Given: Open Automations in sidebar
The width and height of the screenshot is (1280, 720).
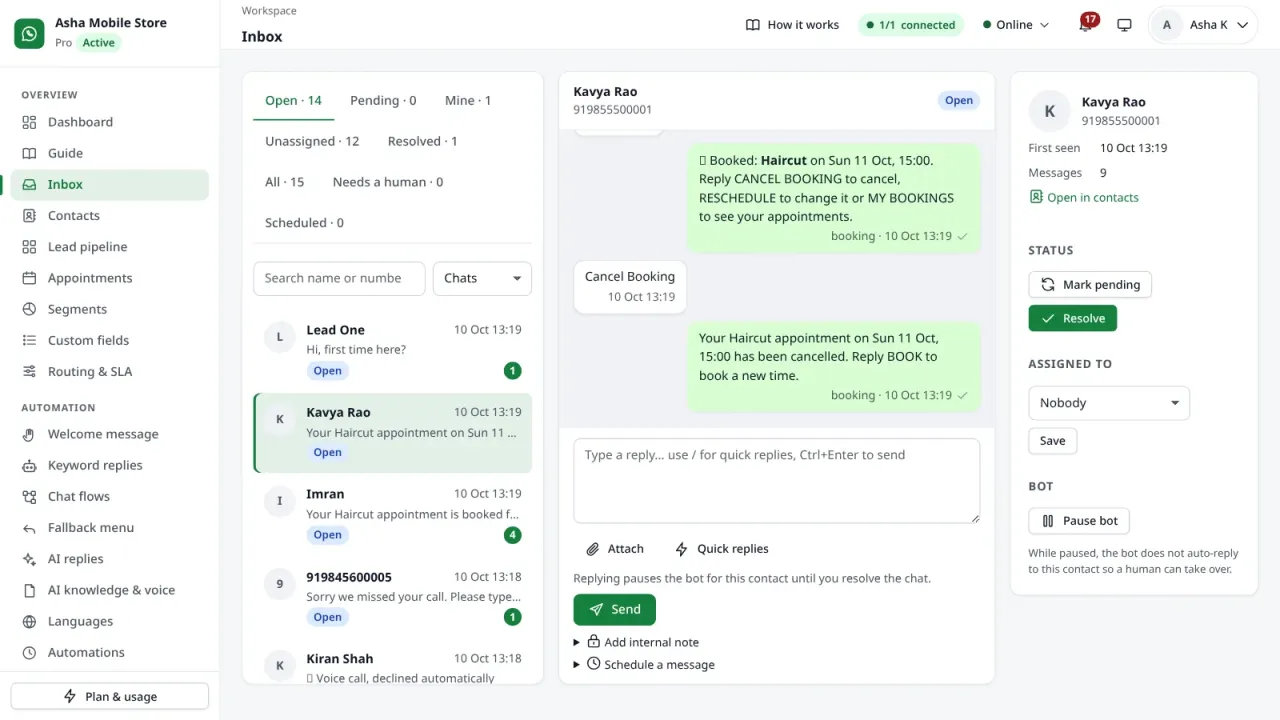Looking at the screenshot, I should pyautogui.click(x=110, y=652).
